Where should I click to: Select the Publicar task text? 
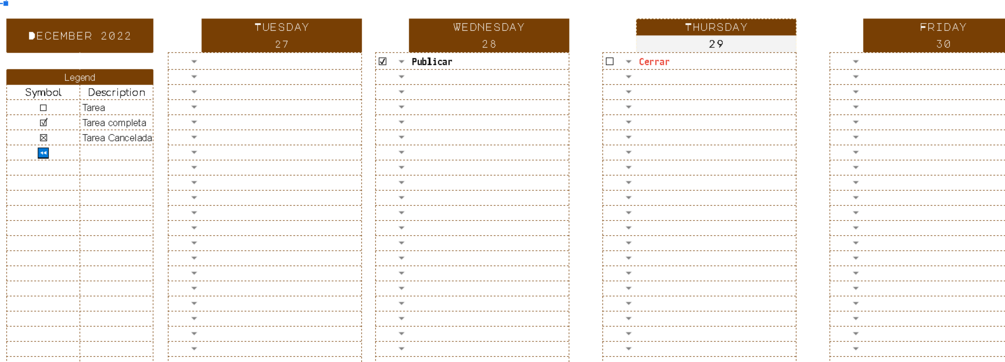tap(431, 62)
